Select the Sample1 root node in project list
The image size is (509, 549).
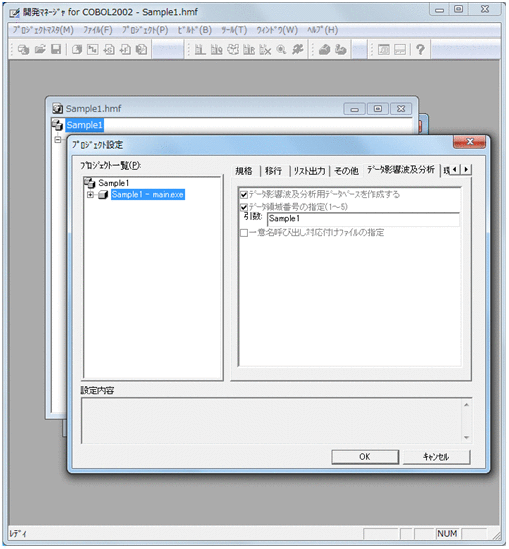tap(114, 183)
